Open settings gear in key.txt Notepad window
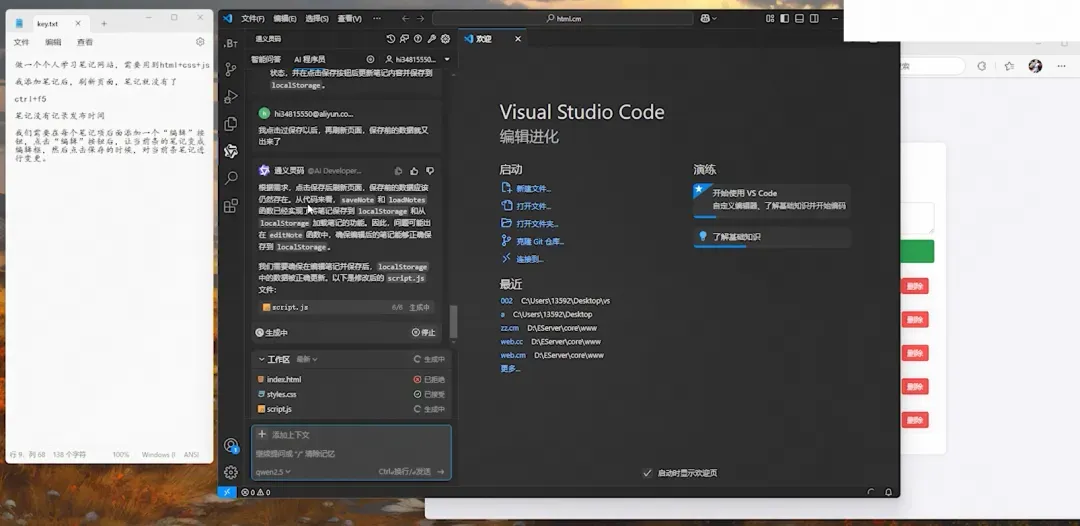Image resolution: width=1080 pixels, height=526 pixels. 200,42
